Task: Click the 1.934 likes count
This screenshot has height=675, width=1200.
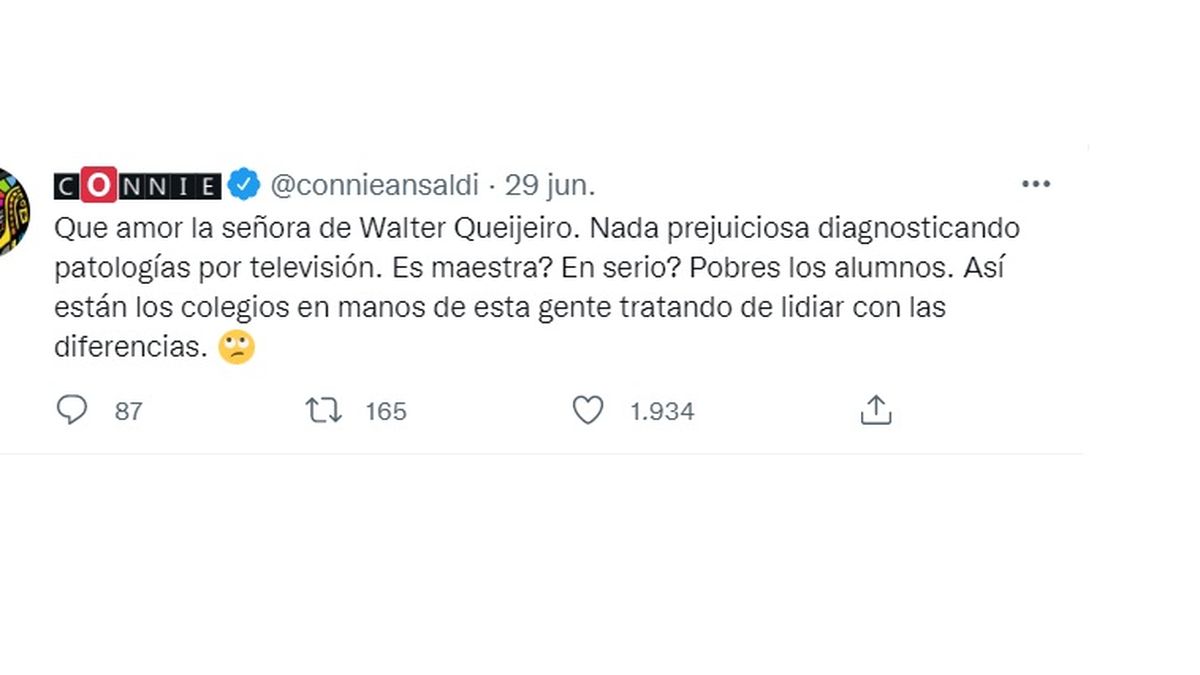Action: (x=662, y=411)
